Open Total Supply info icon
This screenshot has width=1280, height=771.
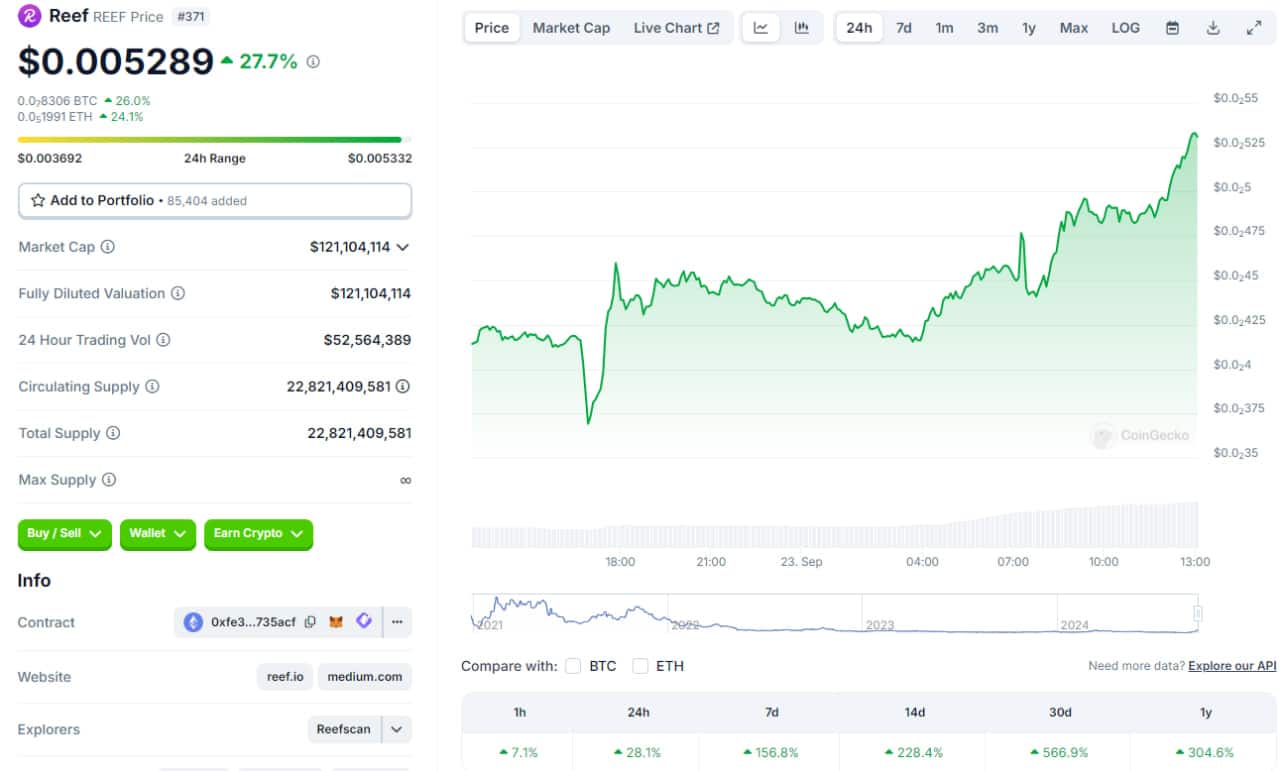tap(113, 433)
